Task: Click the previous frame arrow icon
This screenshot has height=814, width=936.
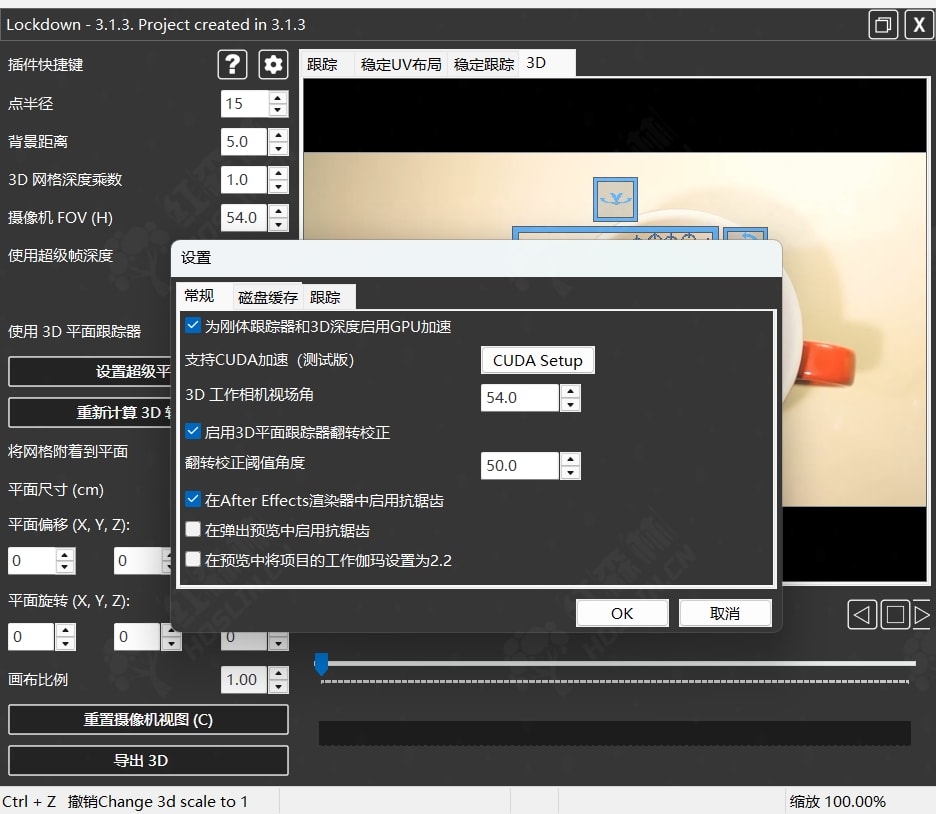Action: tap(861, 615)
